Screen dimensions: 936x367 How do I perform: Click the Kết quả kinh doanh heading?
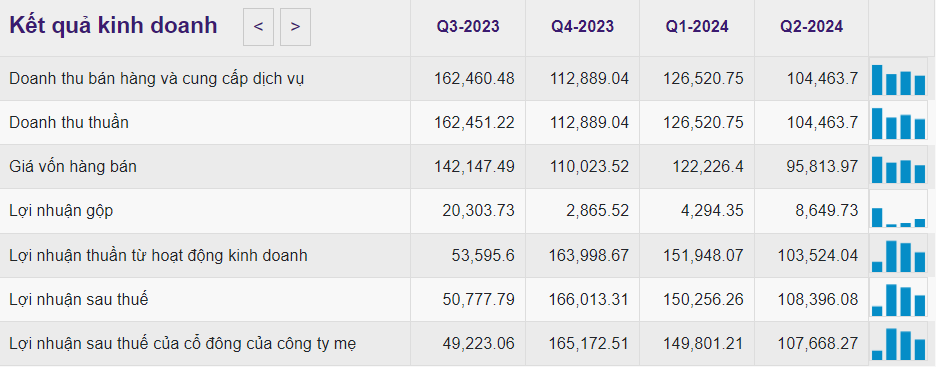point(113,26)
